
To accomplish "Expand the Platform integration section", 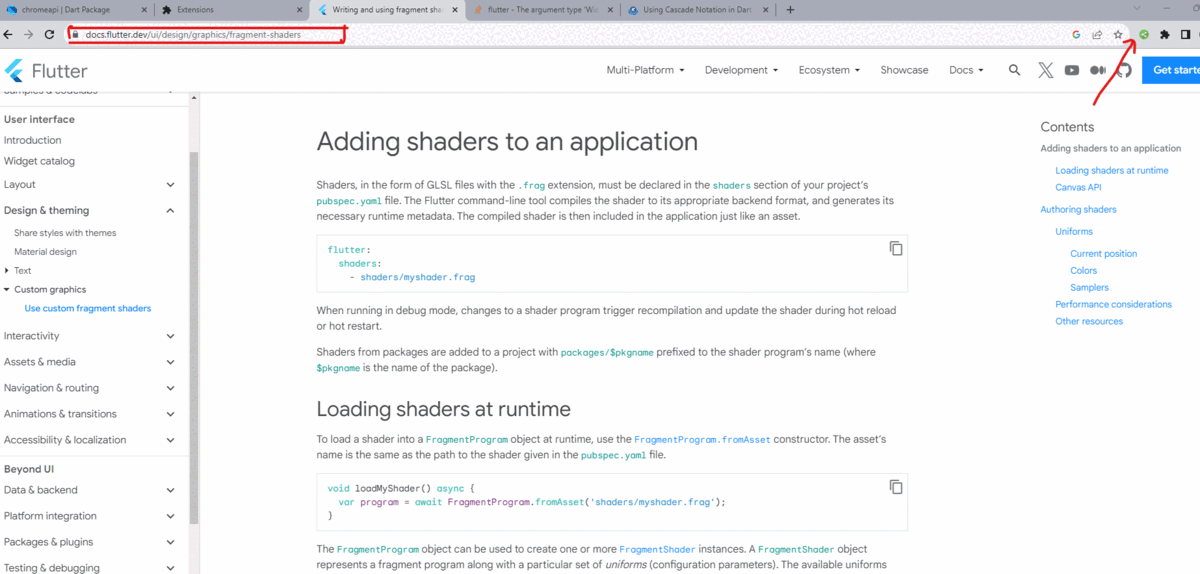I will [x=170, y=516].
